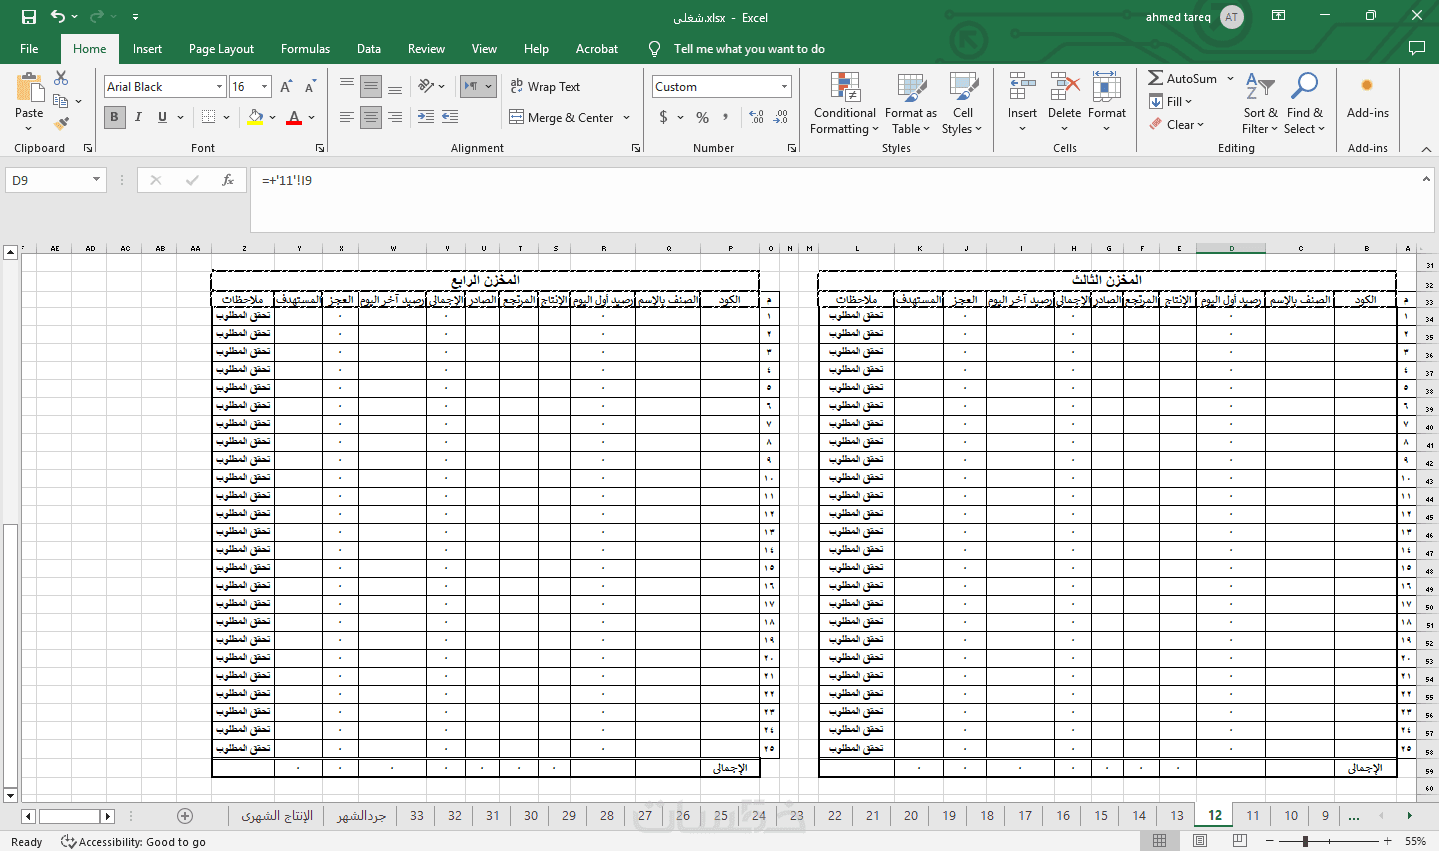The height and width of the screenshot is (851, 1439).
Task: Apply the yellow fill color
Action: pos(255,117)
